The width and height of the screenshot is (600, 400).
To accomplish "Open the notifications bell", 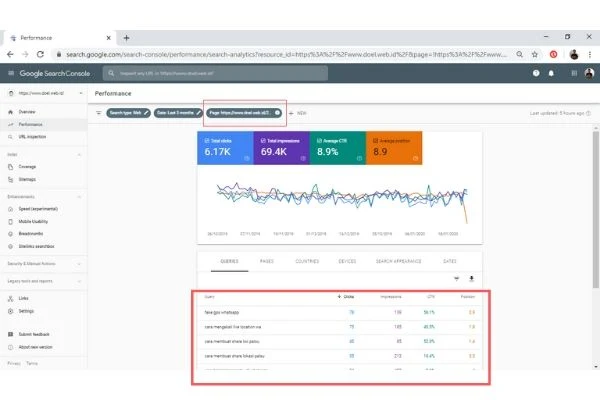I will coord(551,73).
